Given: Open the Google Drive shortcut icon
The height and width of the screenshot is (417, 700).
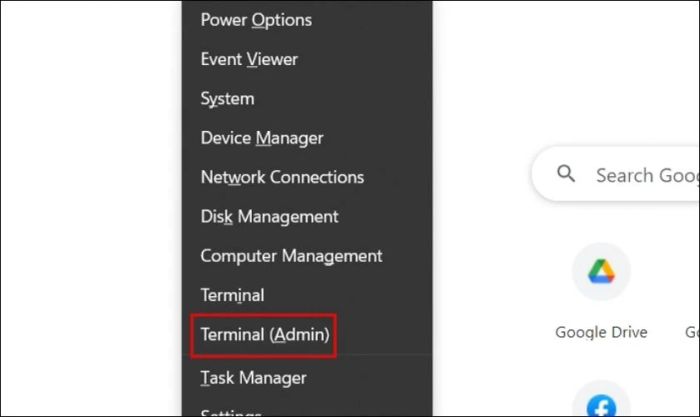Looking at the screenshot, I should pos(601,271).
